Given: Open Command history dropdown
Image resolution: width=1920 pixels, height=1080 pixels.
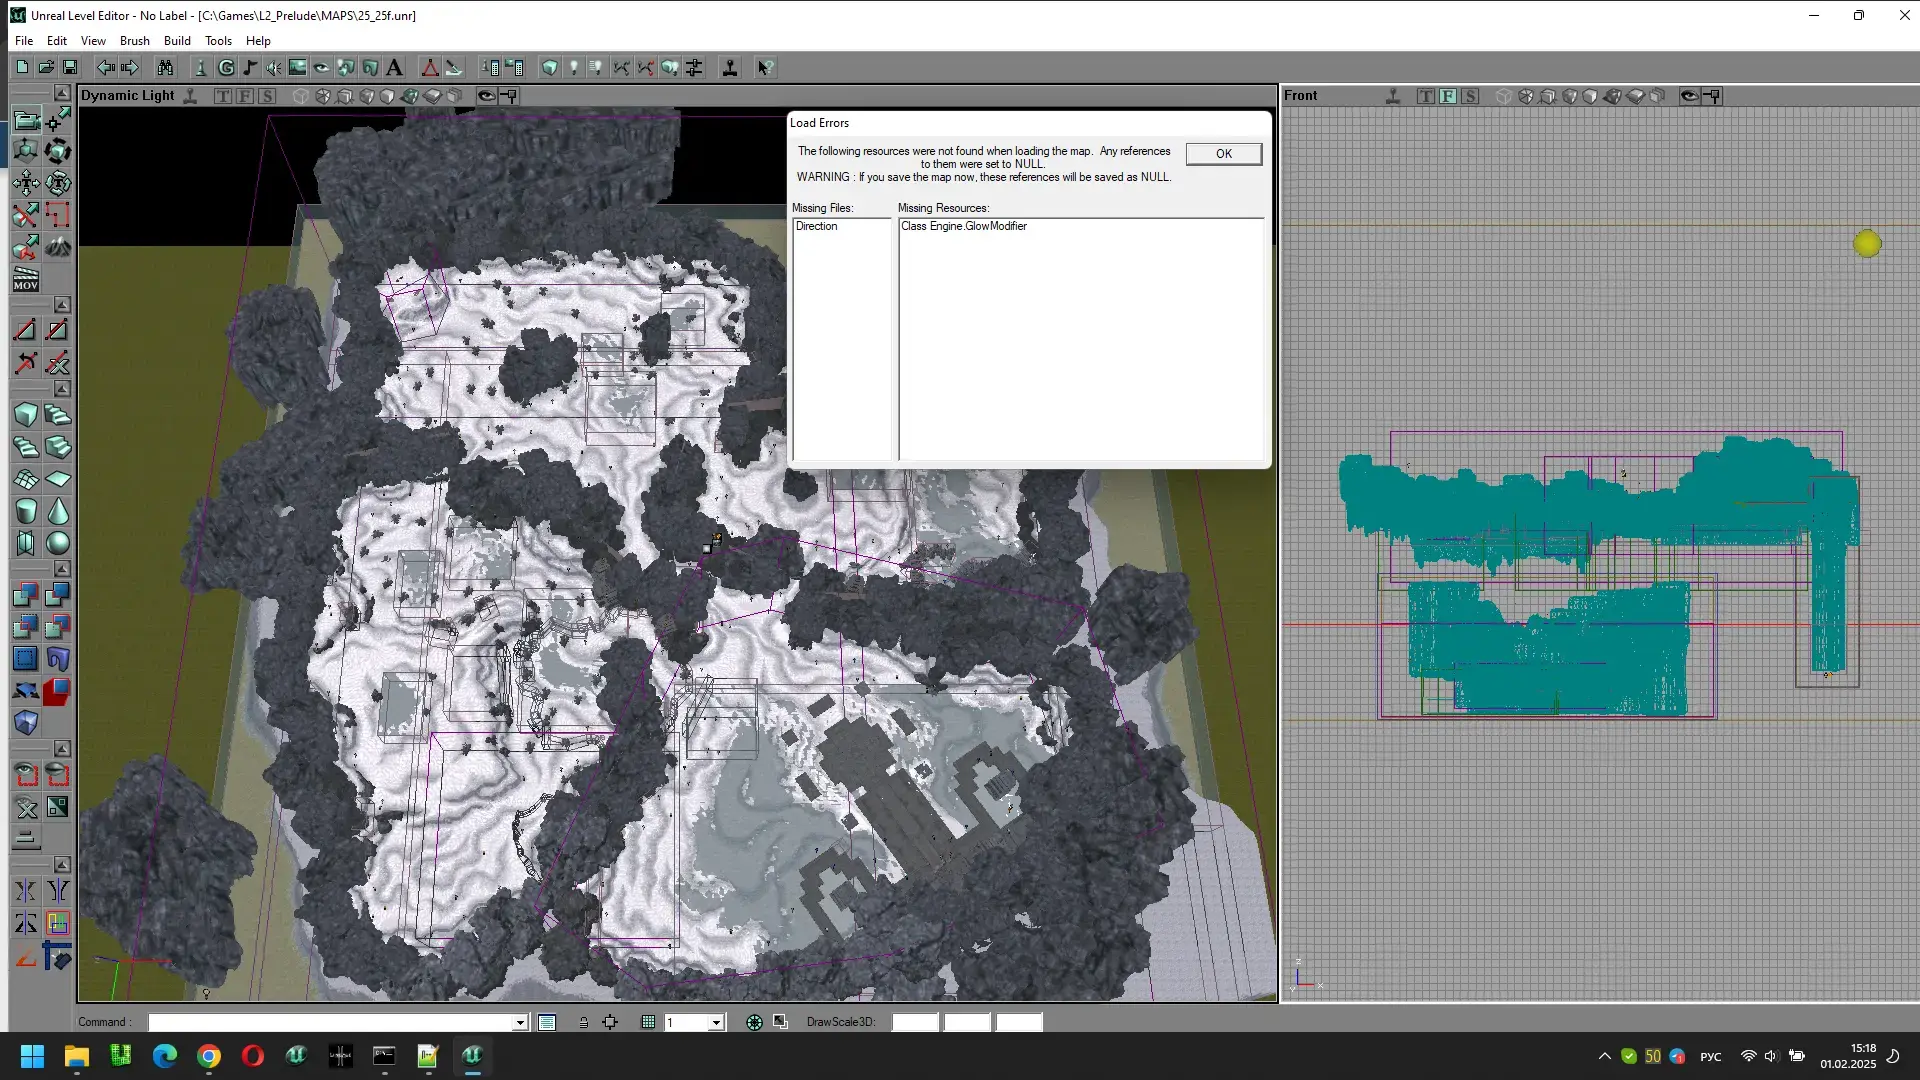Looking at the screenshot, I should (520, 1022).
